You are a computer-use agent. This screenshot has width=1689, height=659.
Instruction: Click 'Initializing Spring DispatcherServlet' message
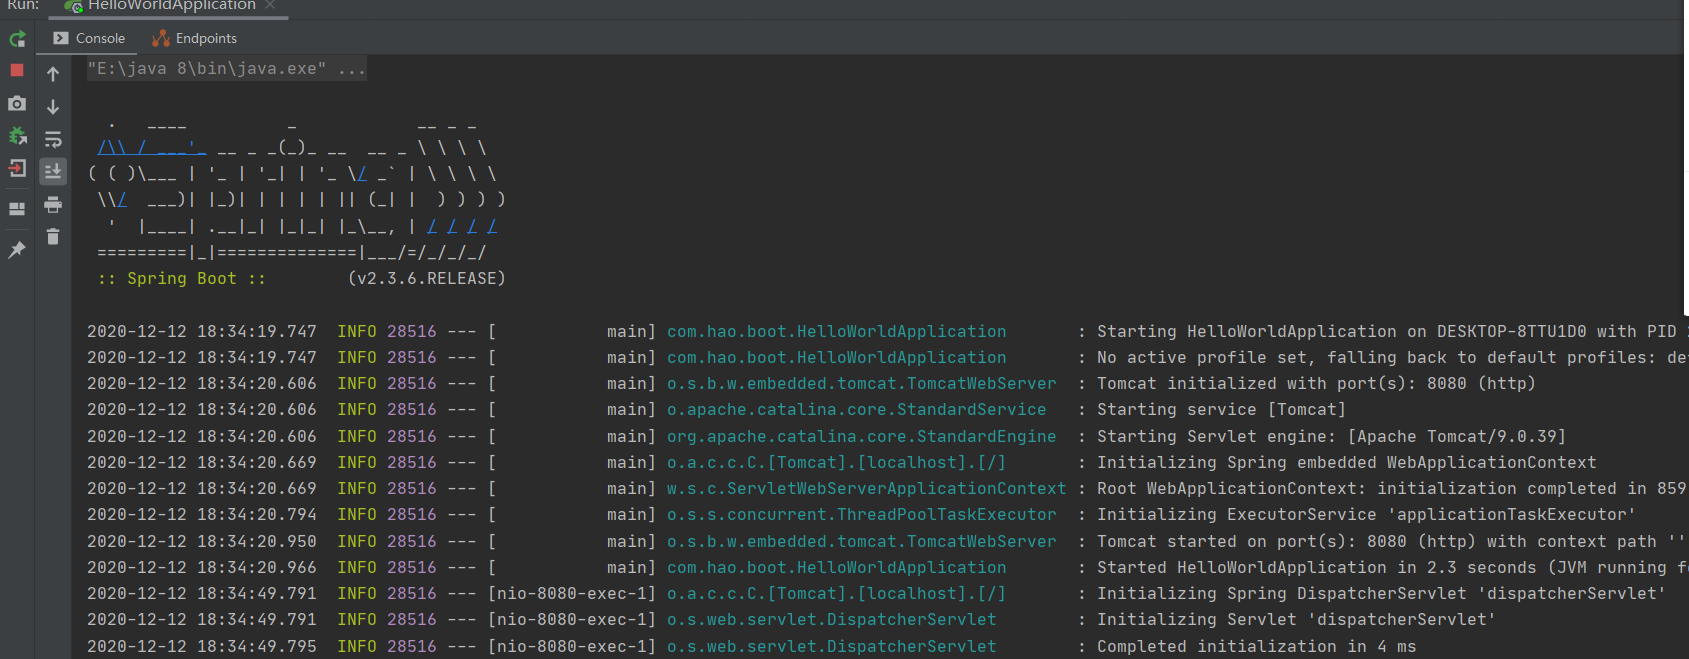[x=1381, y=593]
